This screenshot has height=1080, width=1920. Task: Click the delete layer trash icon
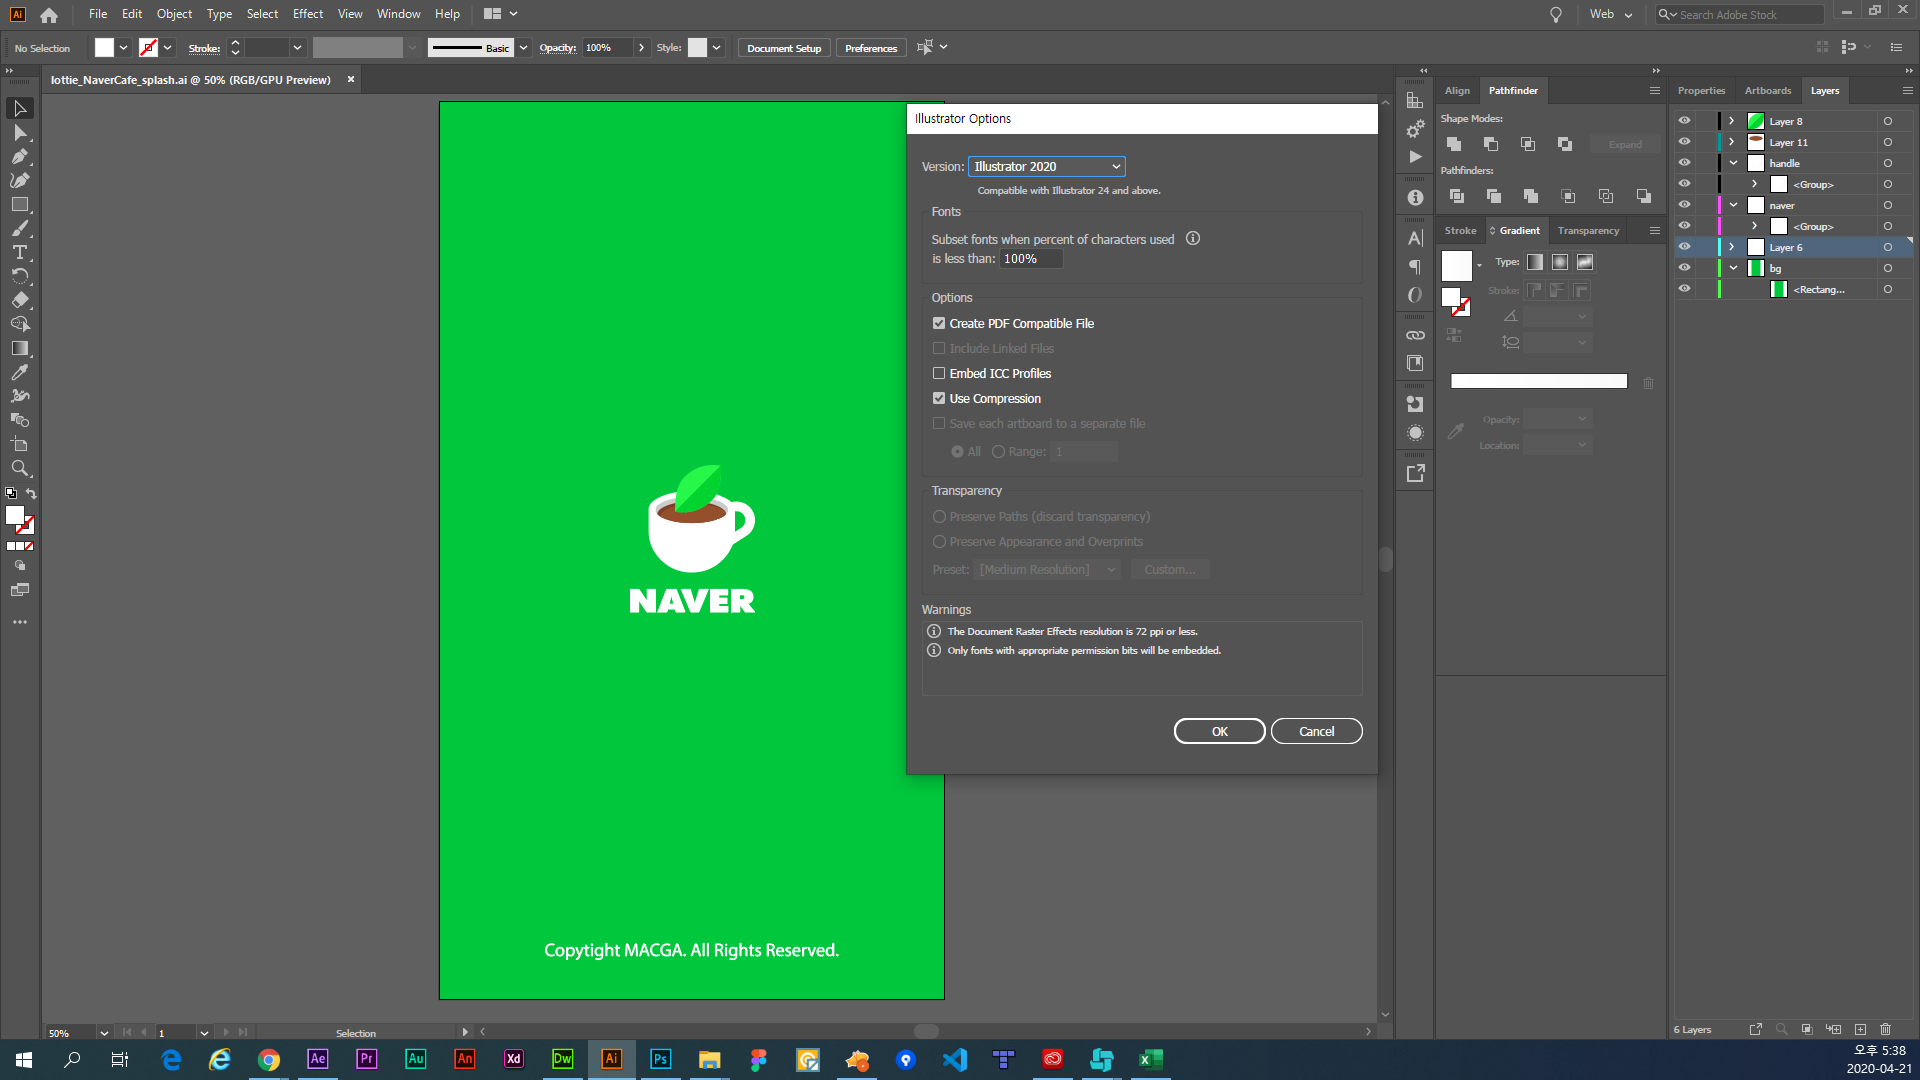pos(1885,1029)
